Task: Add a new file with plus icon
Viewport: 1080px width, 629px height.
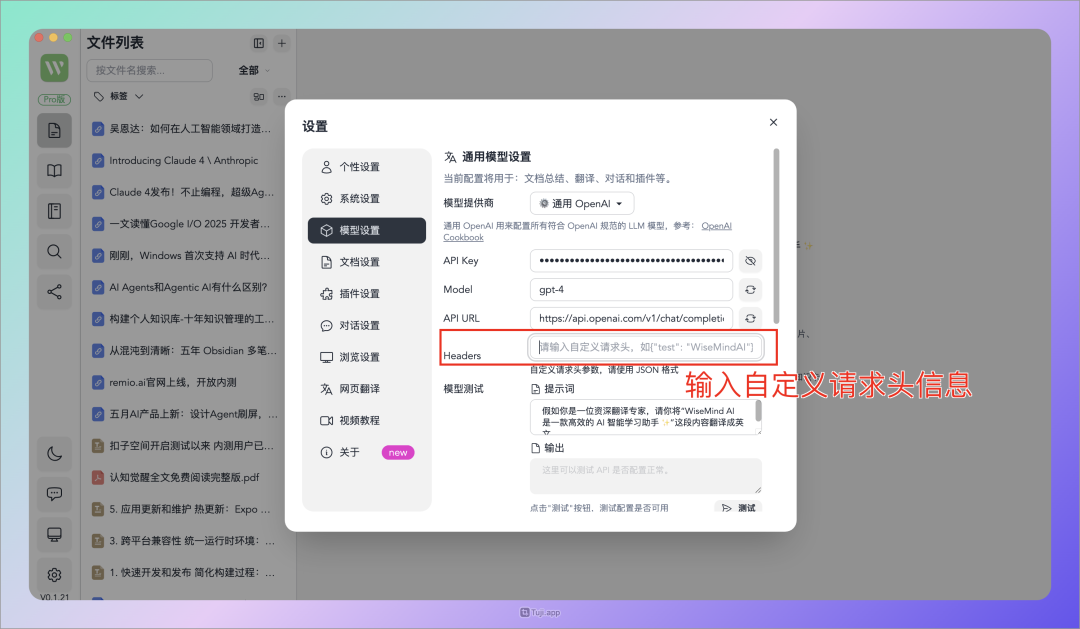Action: tap(282, 43)
